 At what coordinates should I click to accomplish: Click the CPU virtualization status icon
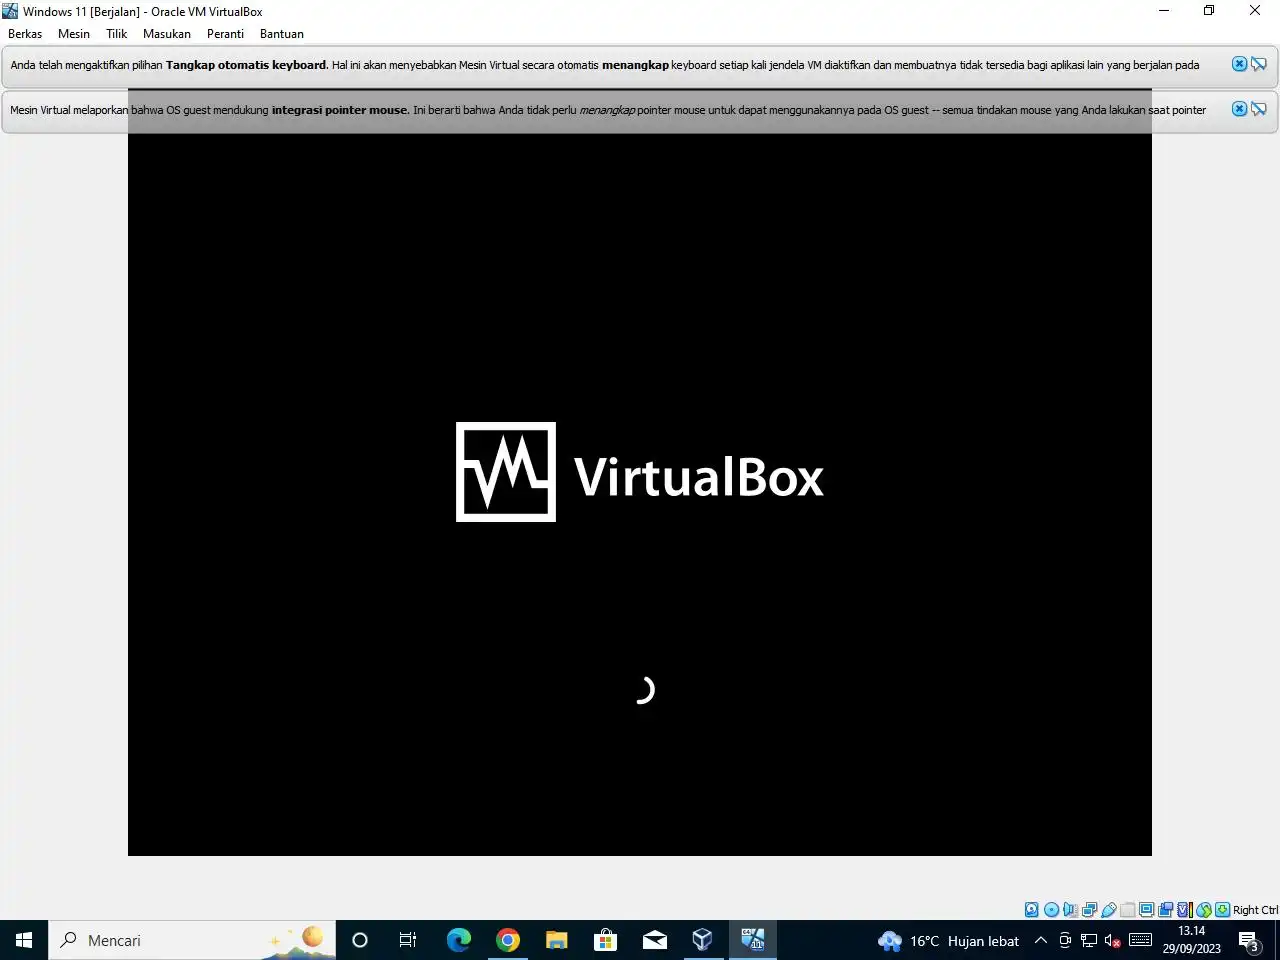click(x=1185, y=910)
